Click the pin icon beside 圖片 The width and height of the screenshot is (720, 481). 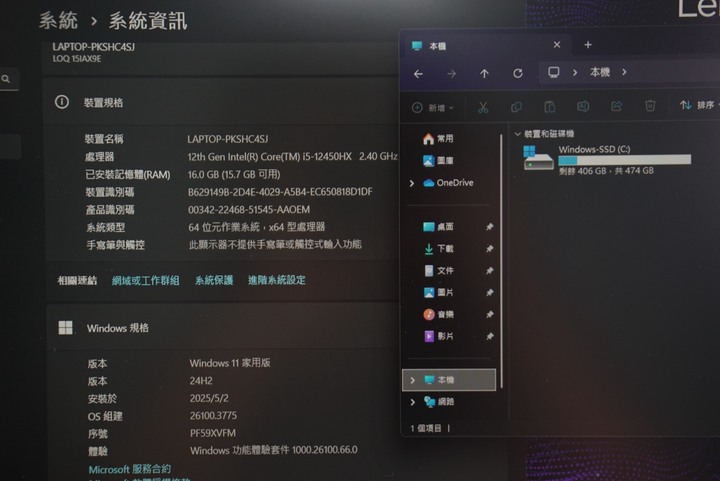pos(489,292)
